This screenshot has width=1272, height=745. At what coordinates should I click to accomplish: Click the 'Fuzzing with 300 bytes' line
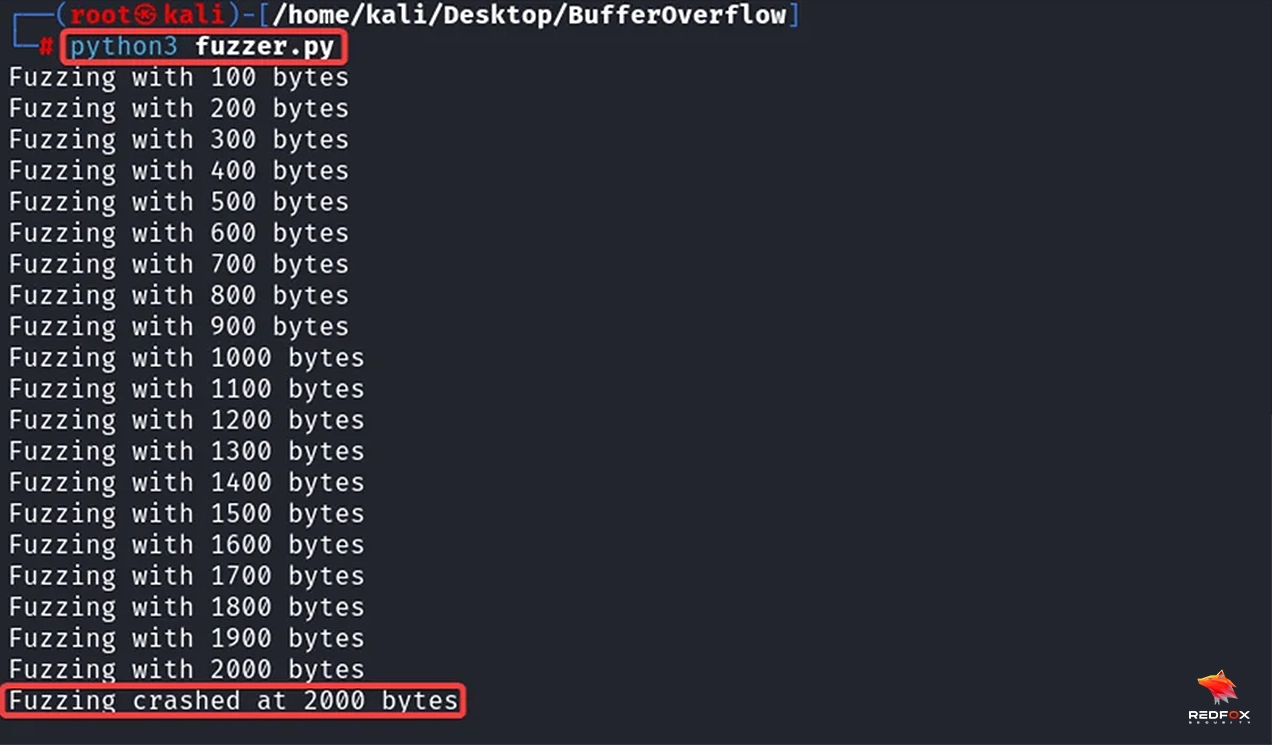(x=178, y=139)
